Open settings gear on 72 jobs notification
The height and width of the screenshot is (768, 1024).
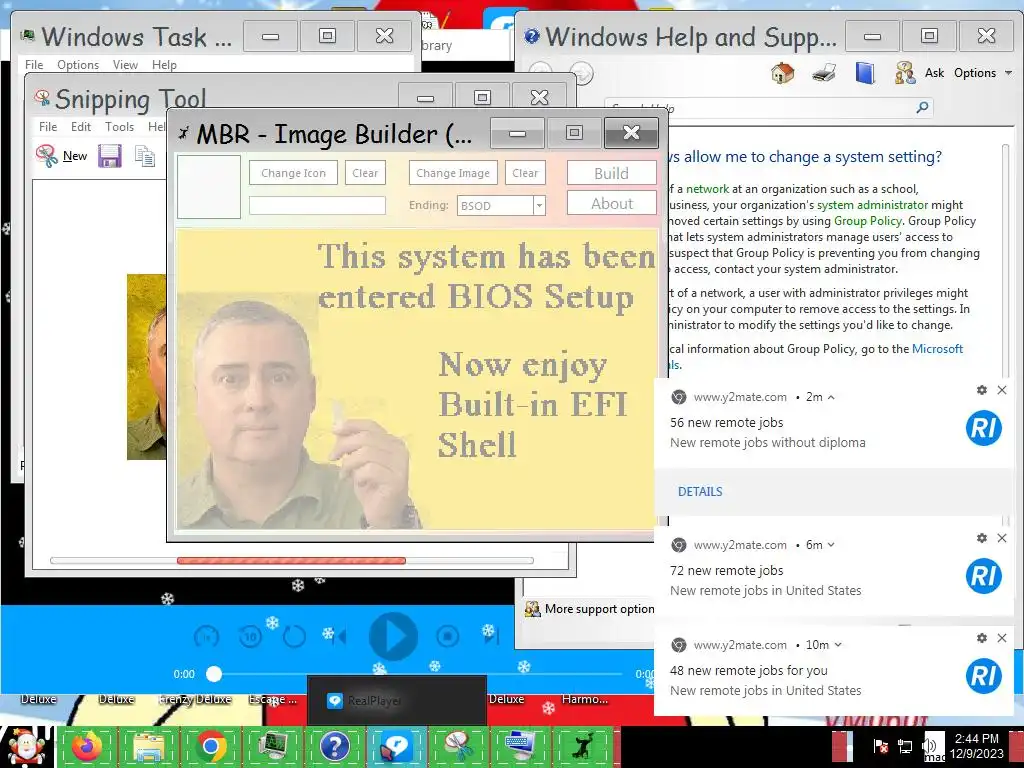pyautogui.click(x=982, y=538)
